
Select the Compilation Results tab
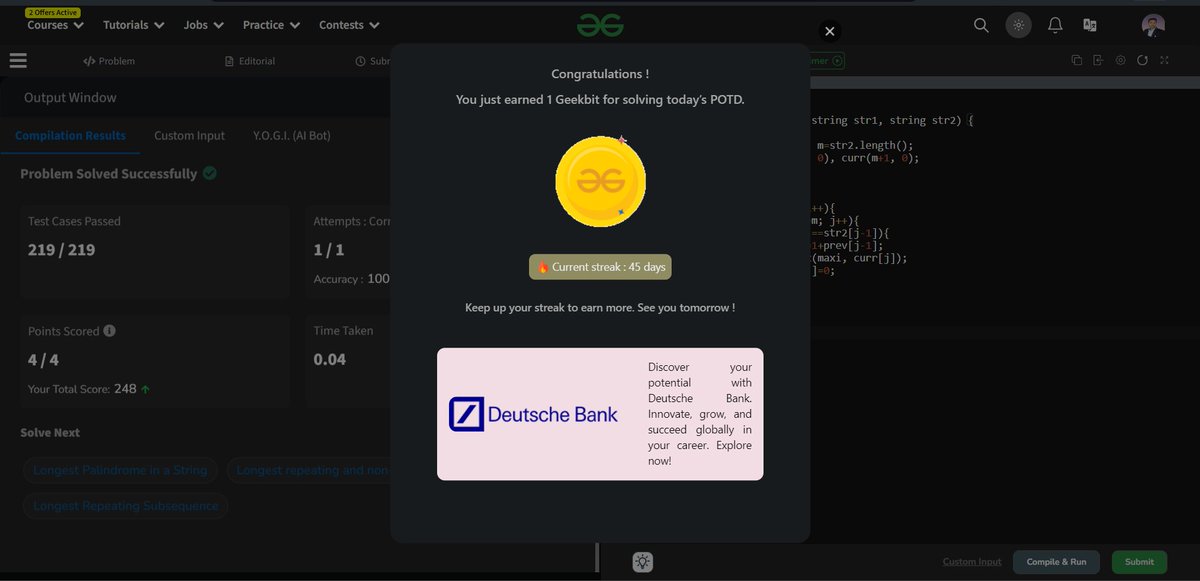pos(70,135)
